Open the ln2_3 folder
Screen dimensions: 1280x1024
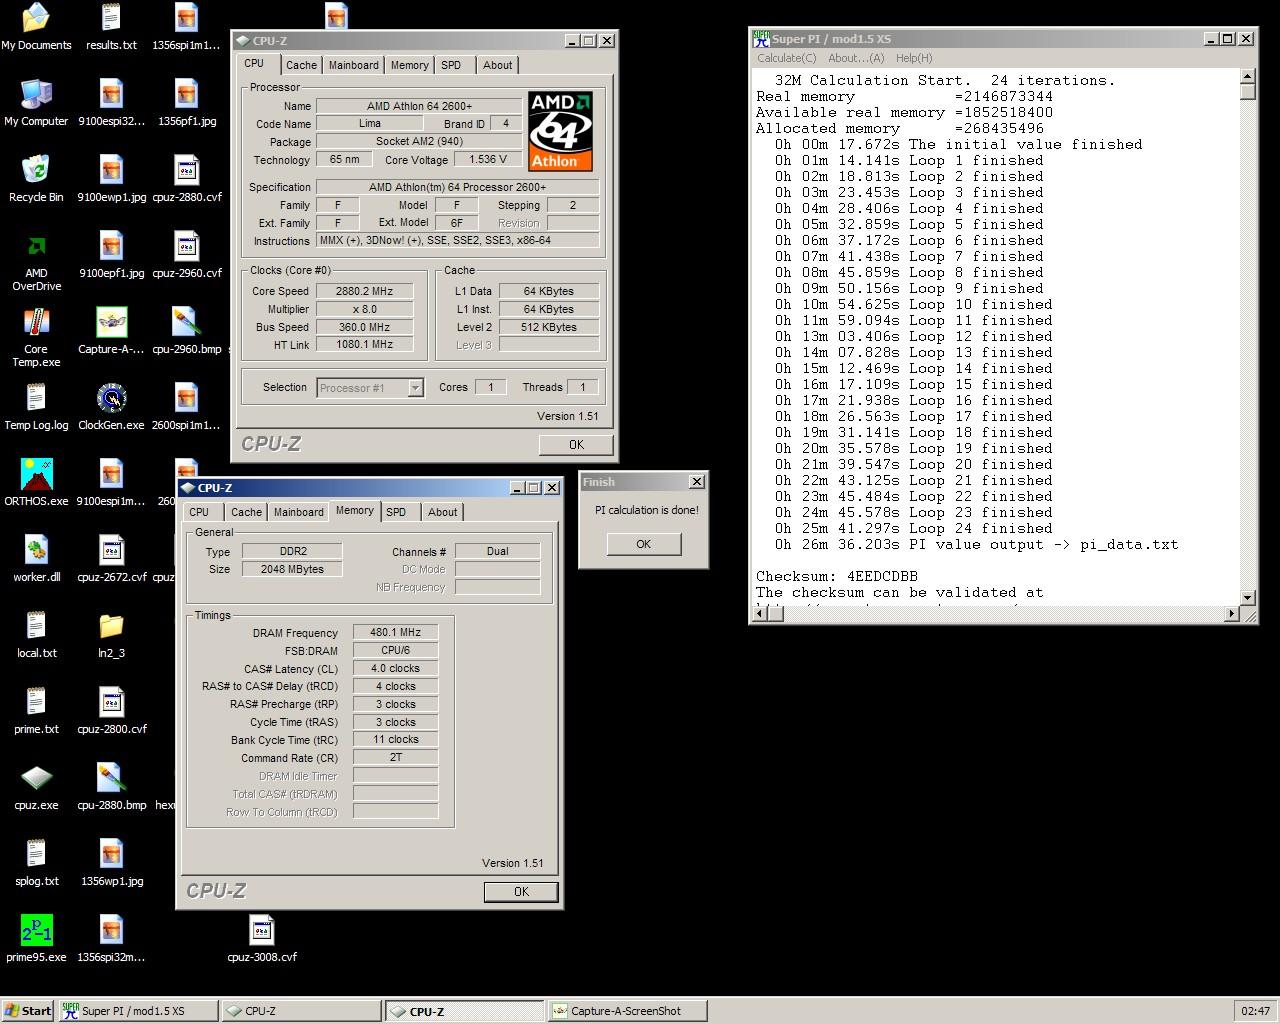111,634
